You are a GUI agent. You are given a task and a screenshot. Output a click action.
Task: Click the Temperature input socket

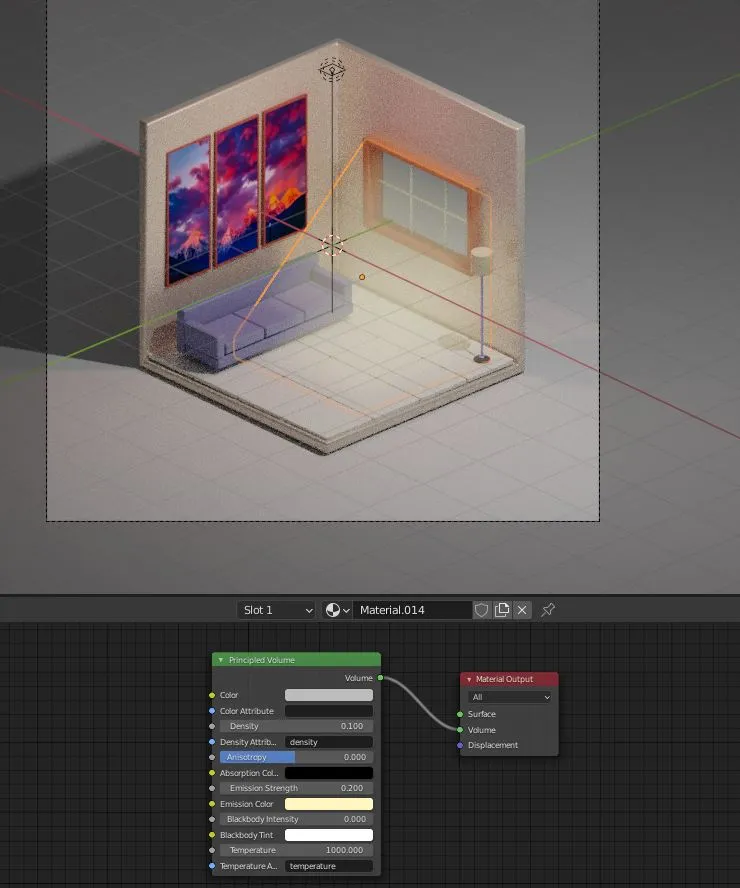pyautogui.click(x=212, y=851)
